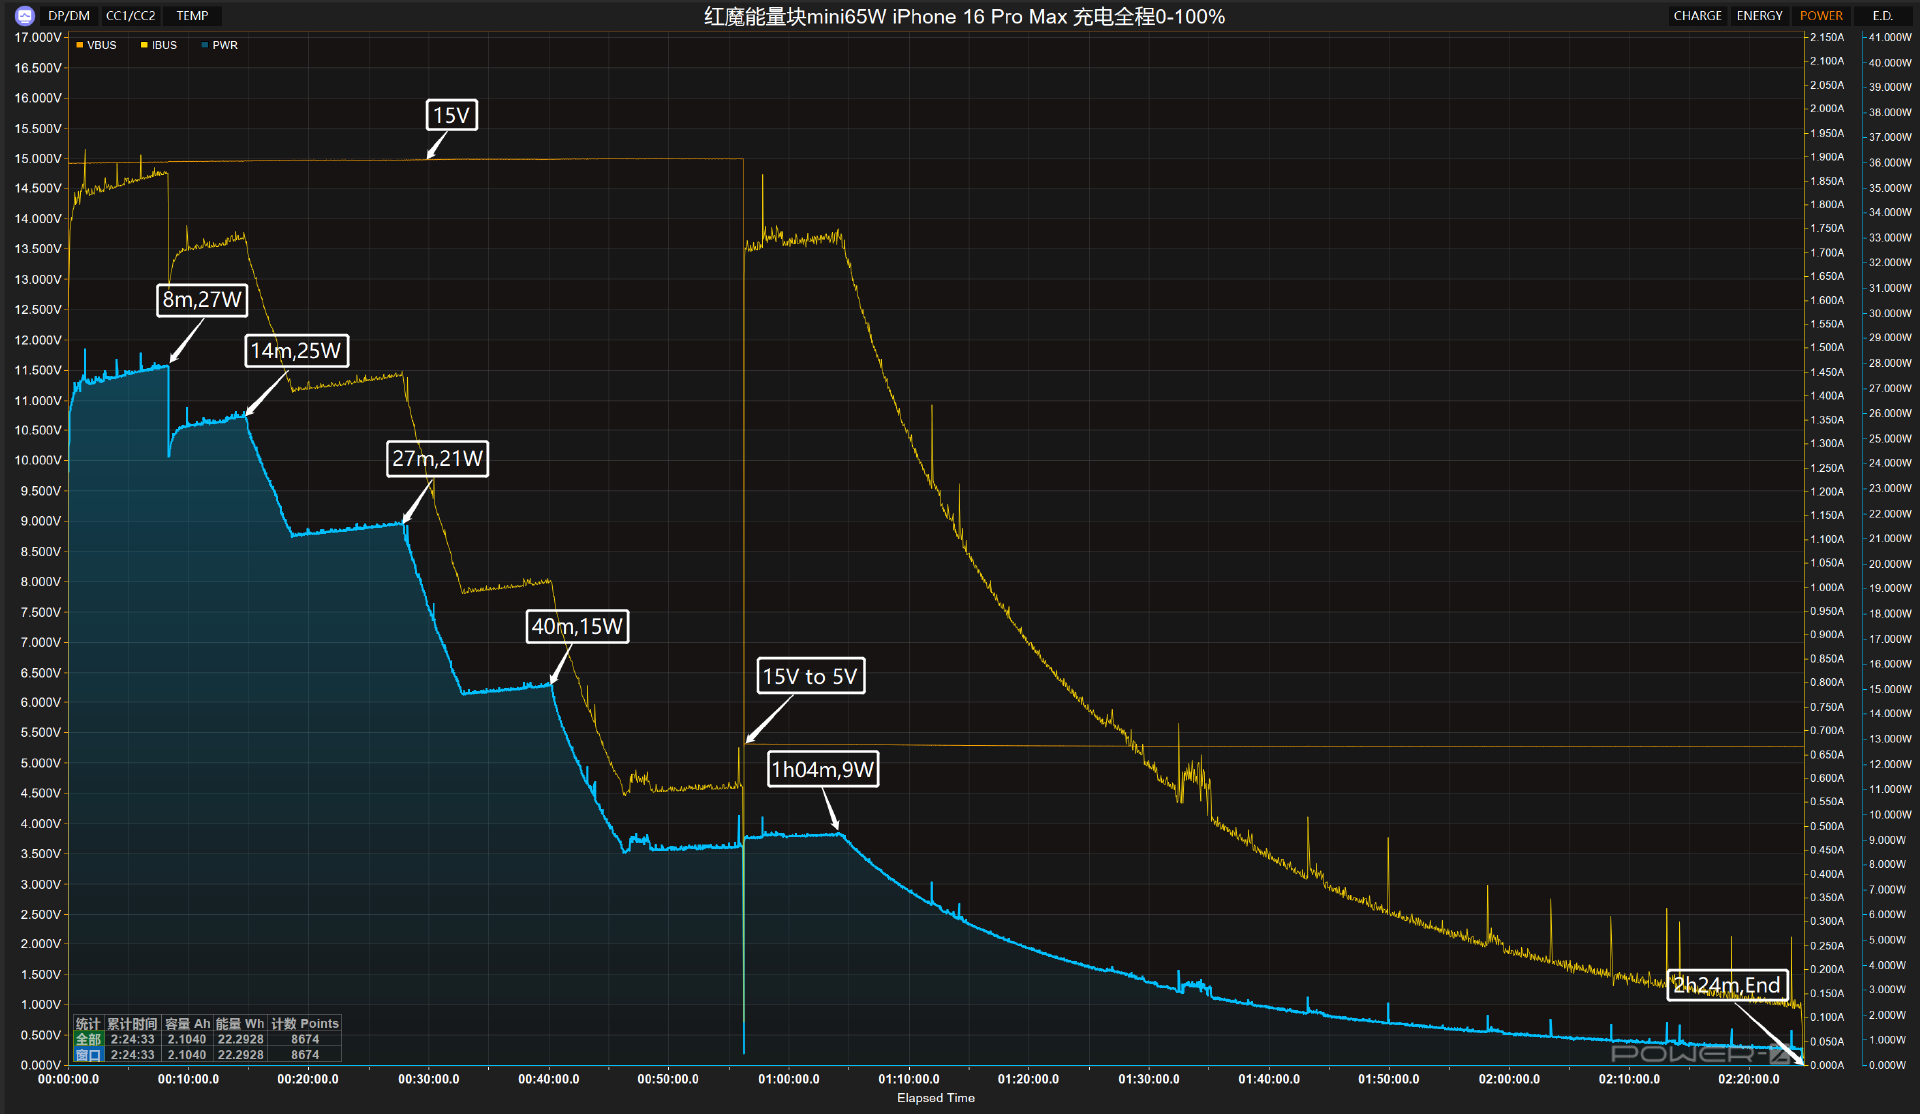Toggle the PWR legend series

tap(220, 45)
